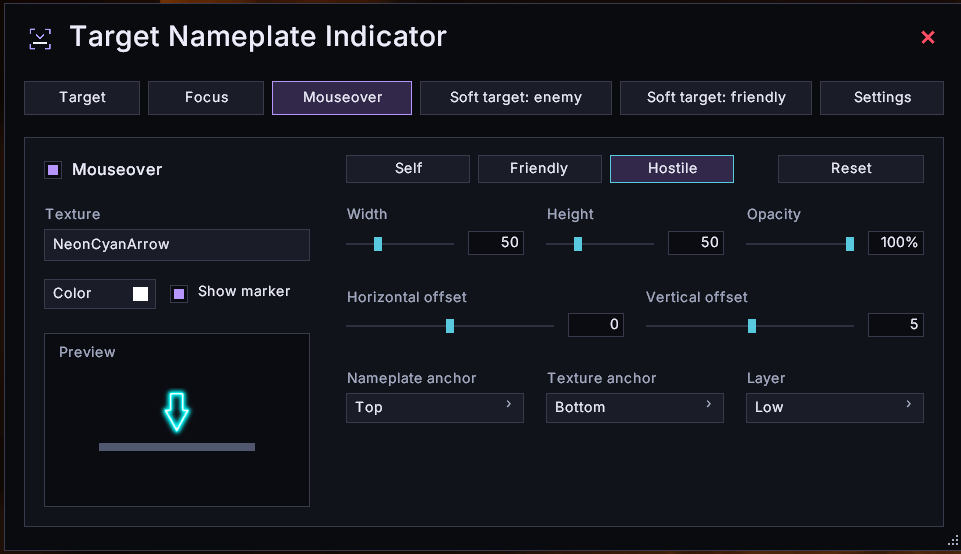Open the Color picker button
The width and height of the screenshot is (961, 554).
[x=100, y=294]
